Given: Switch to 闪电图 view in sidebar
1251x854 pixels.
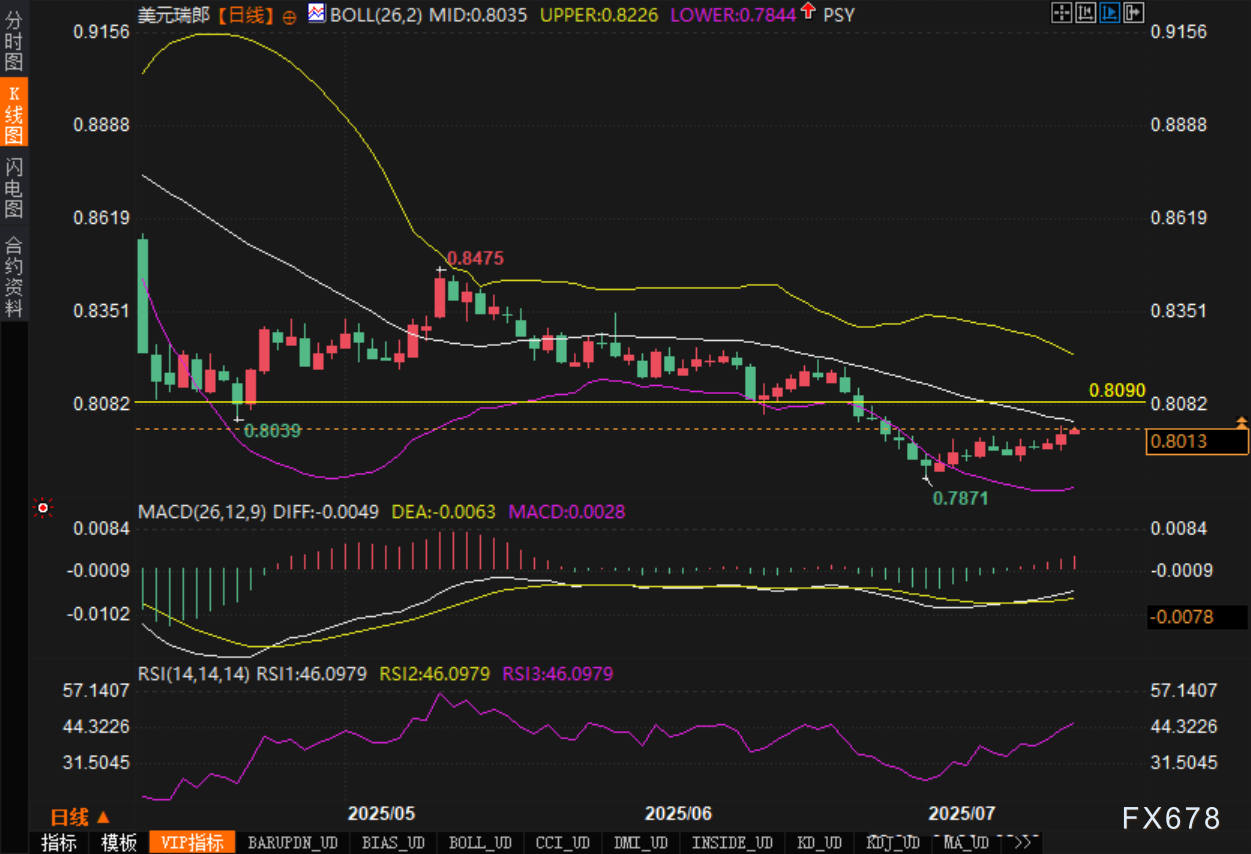Looking at the screenshot, I should pyautogui.click(x=14, y=188).
